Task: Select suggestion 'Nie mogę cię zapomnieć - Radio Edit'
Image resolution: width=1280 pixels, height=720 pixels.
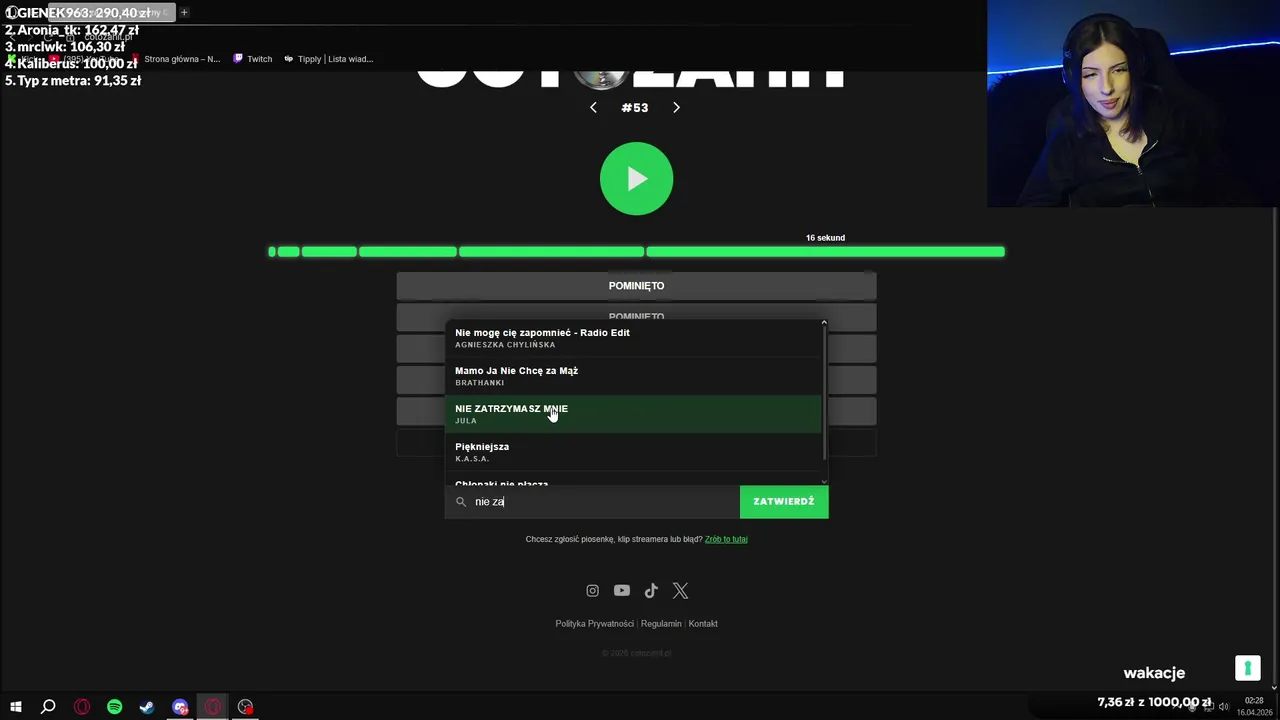Action: (x=632, y=338)
